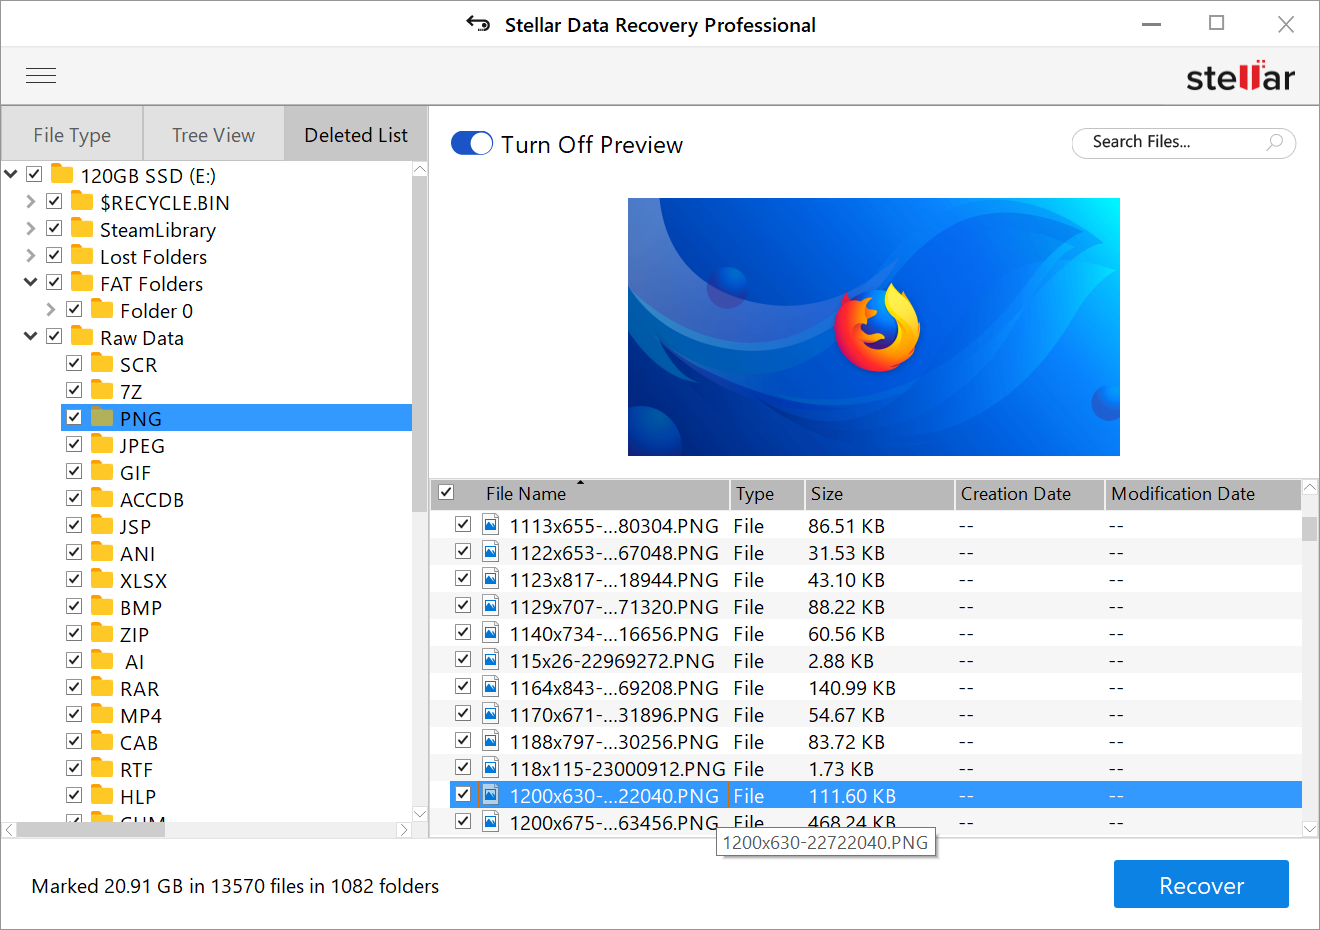Select the RTF folder in tree
1320x930 pixels.
[136, 769]
